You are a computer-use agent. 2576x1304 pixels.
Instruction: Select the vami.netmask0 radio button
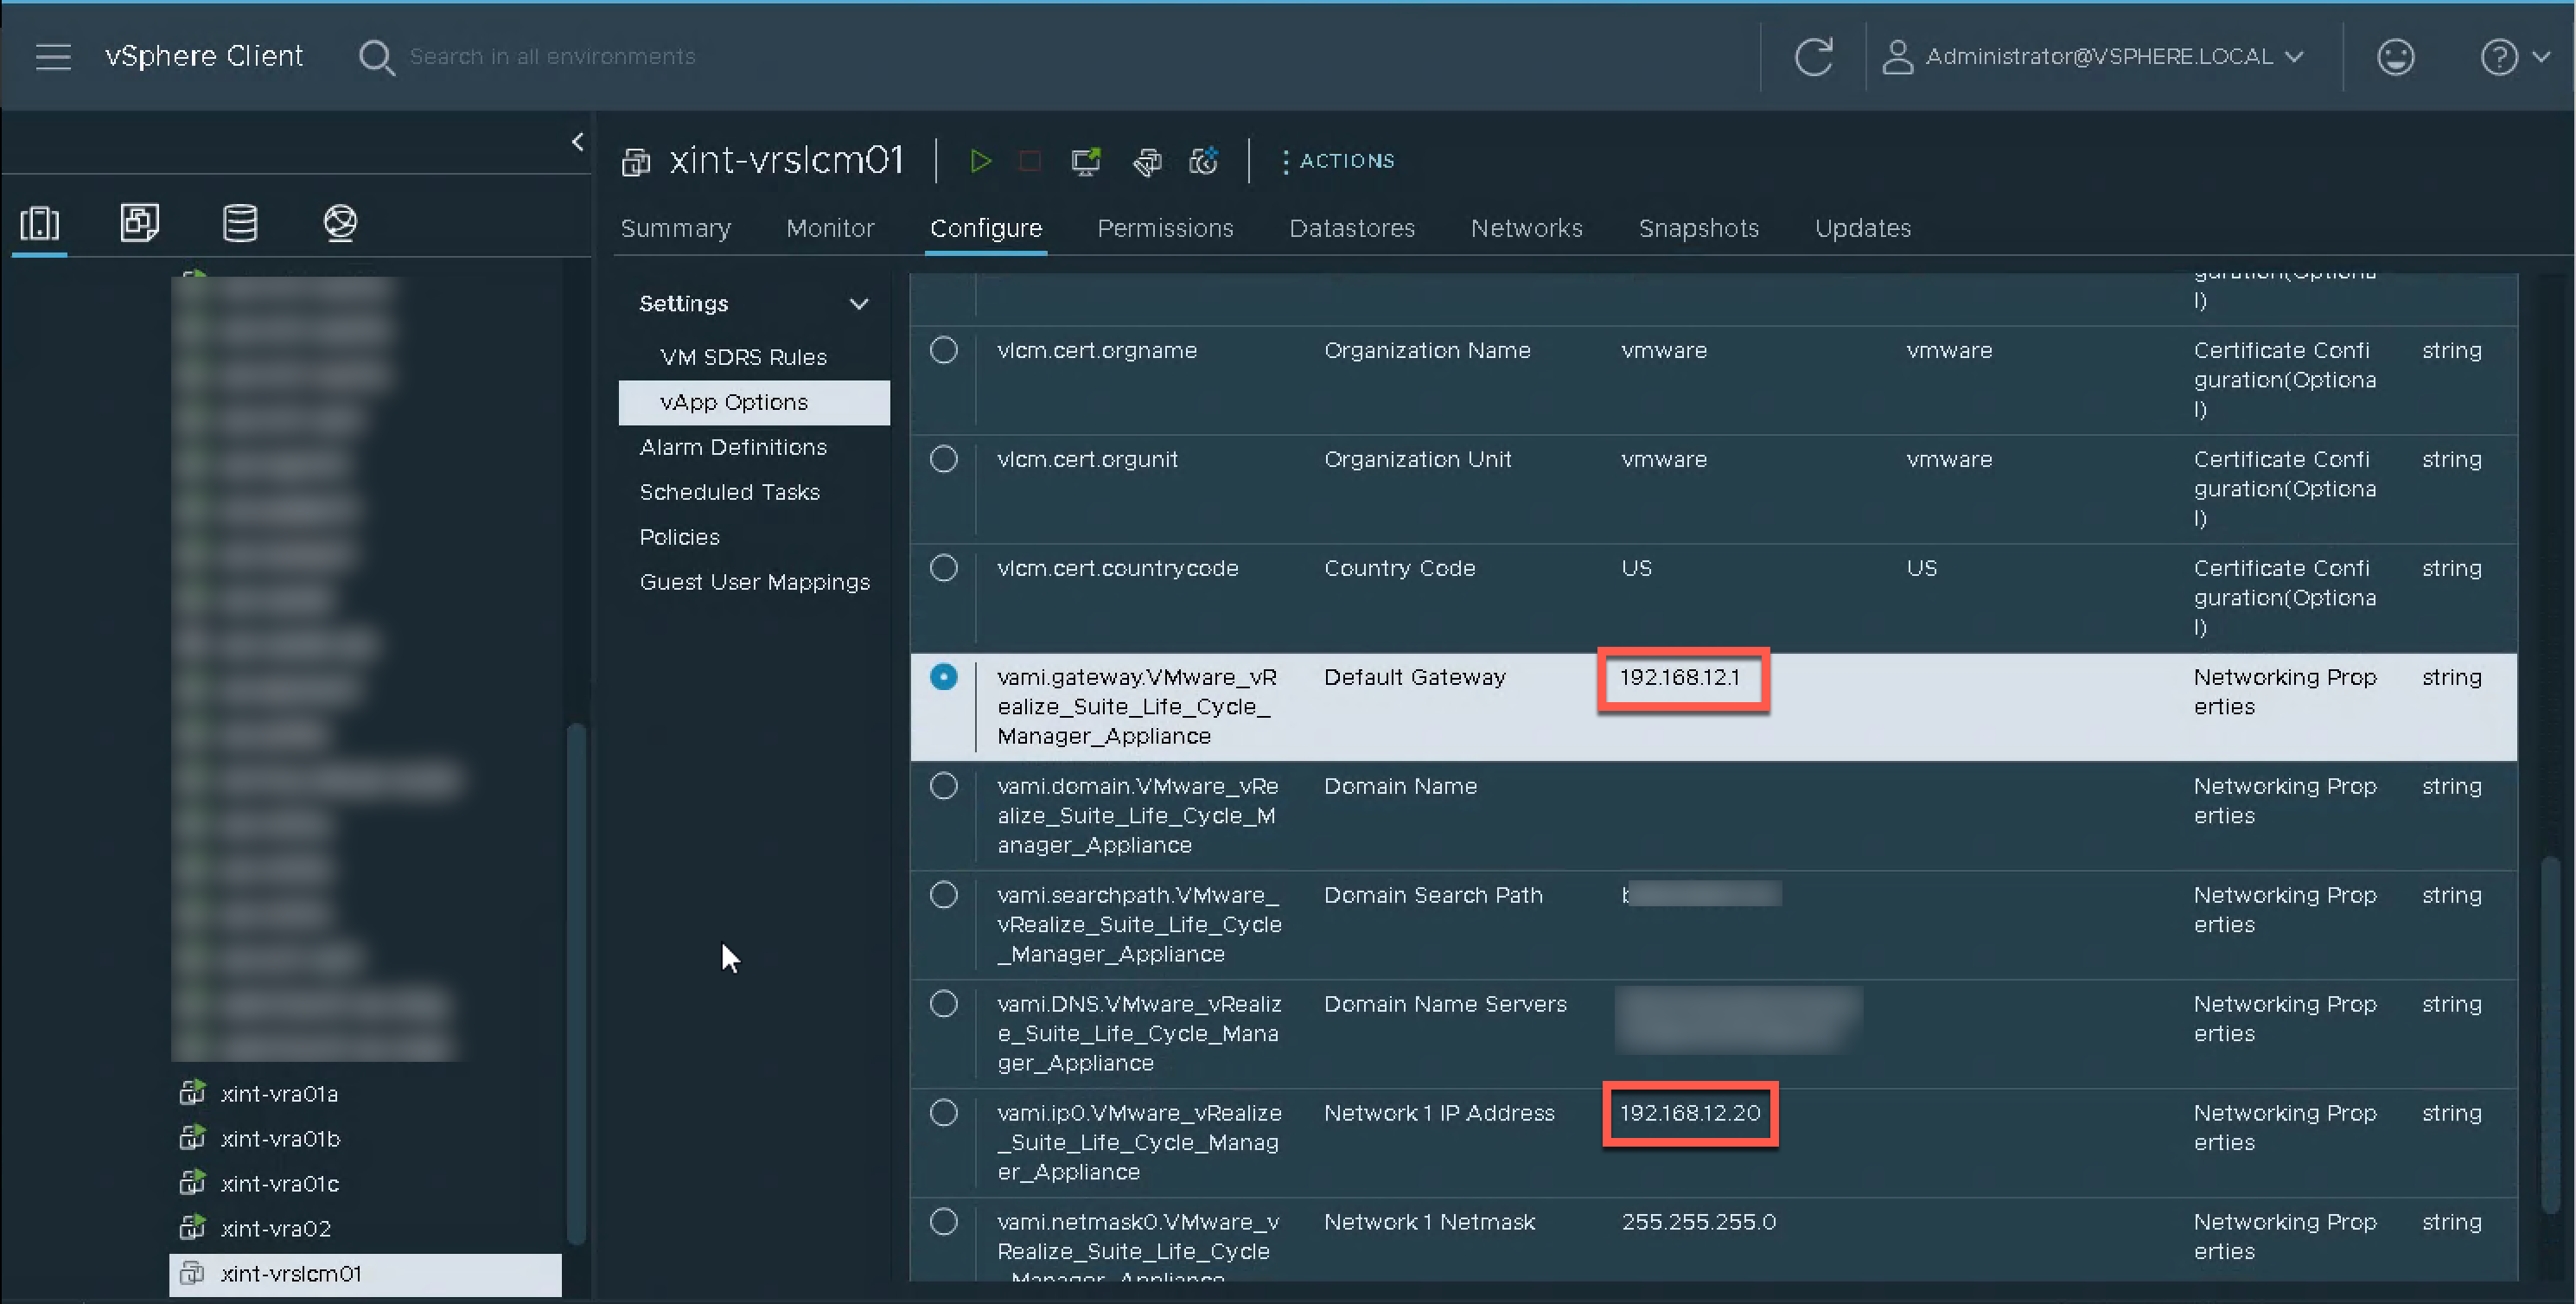943,1222
